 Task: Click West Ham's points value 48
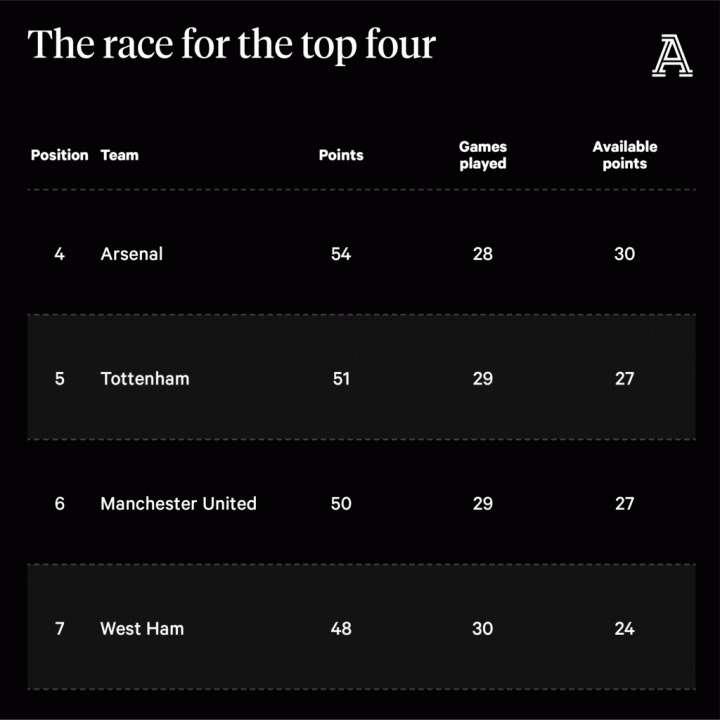[341, 629]
